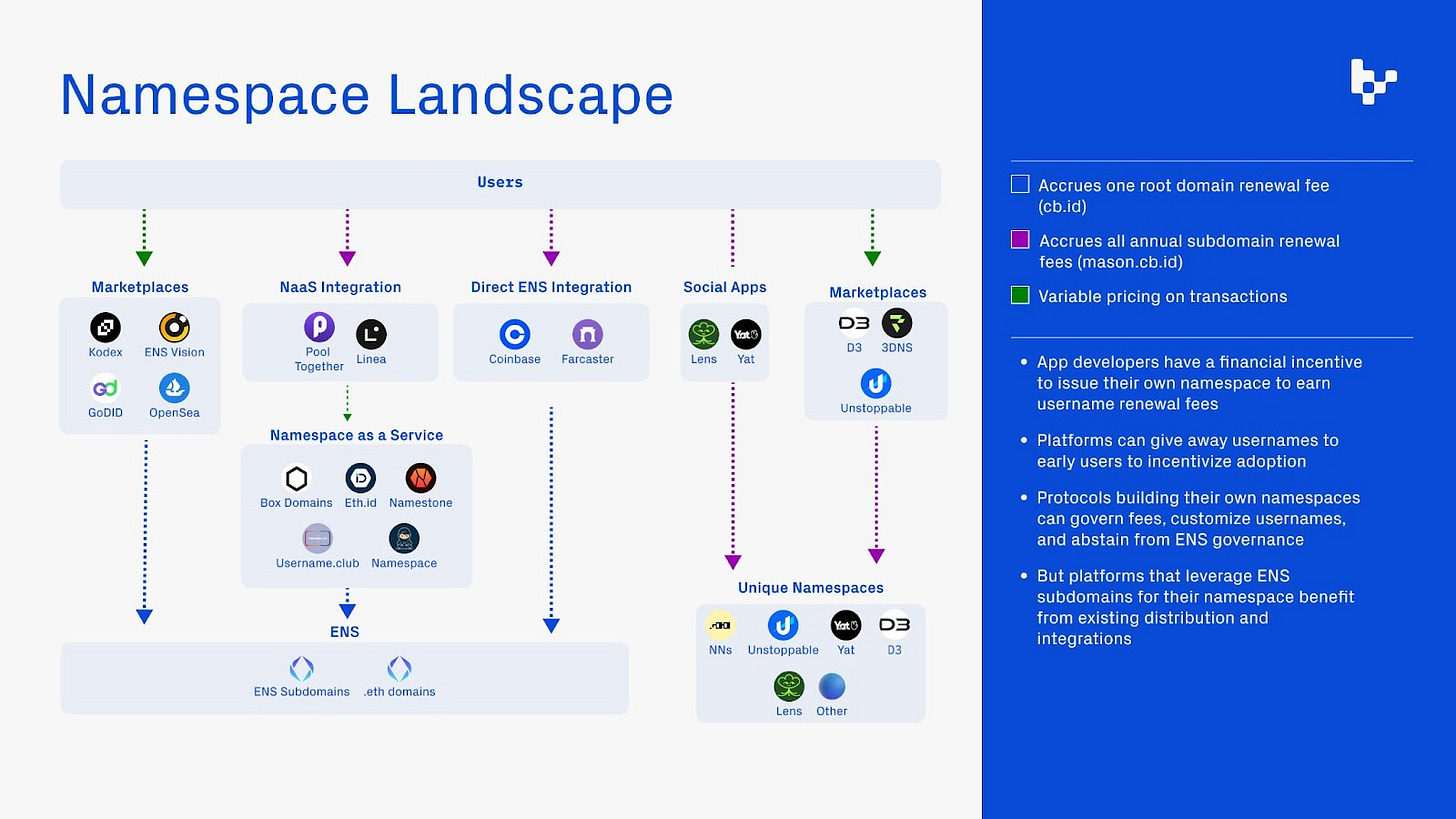Click the '.eth domains' label
The height and width of the screenshot is (819, 1456).
point(399,692)
